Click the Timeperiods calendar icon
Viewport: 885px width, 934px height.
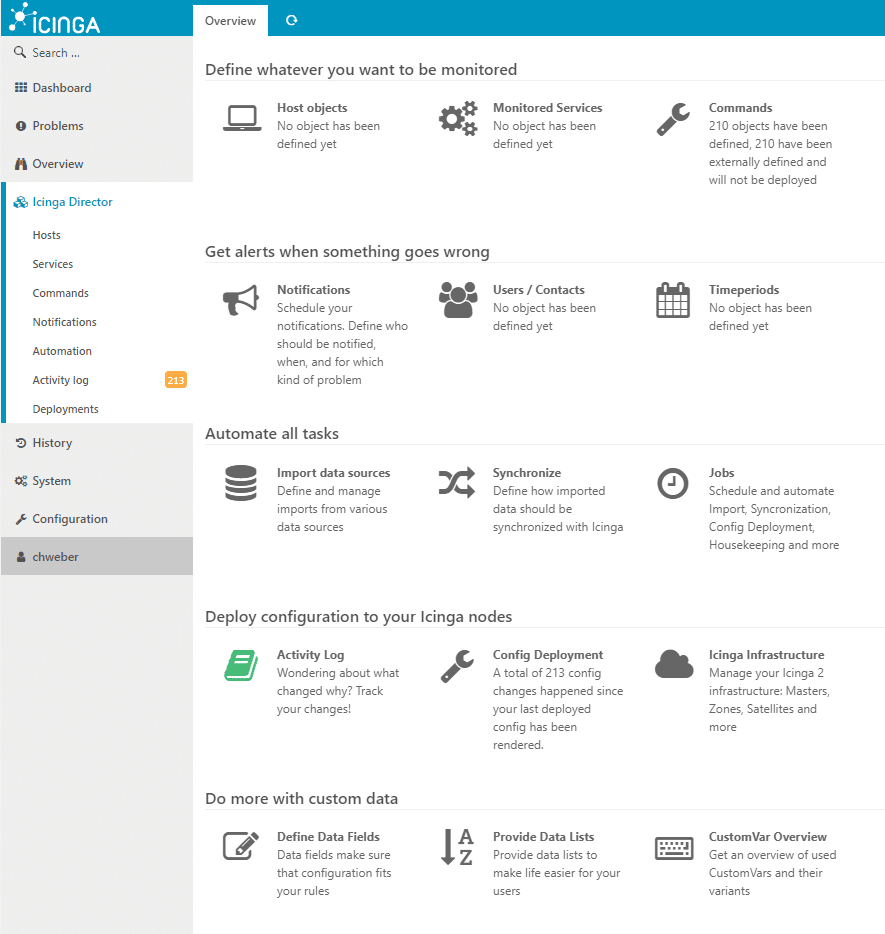click(673, 300)
